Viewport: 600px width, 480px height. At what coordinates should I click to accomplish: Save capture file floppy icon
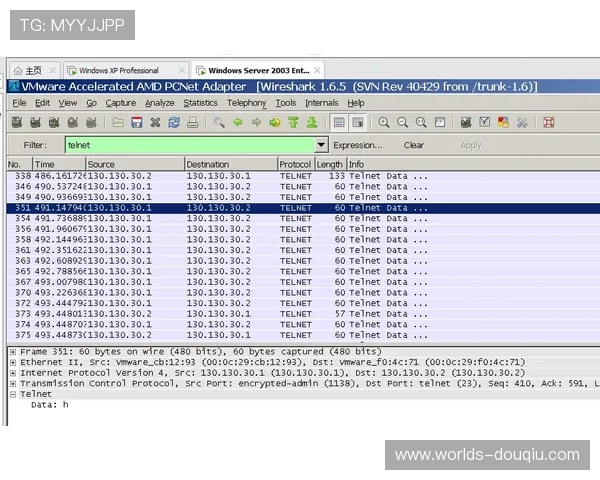point(137,122)
